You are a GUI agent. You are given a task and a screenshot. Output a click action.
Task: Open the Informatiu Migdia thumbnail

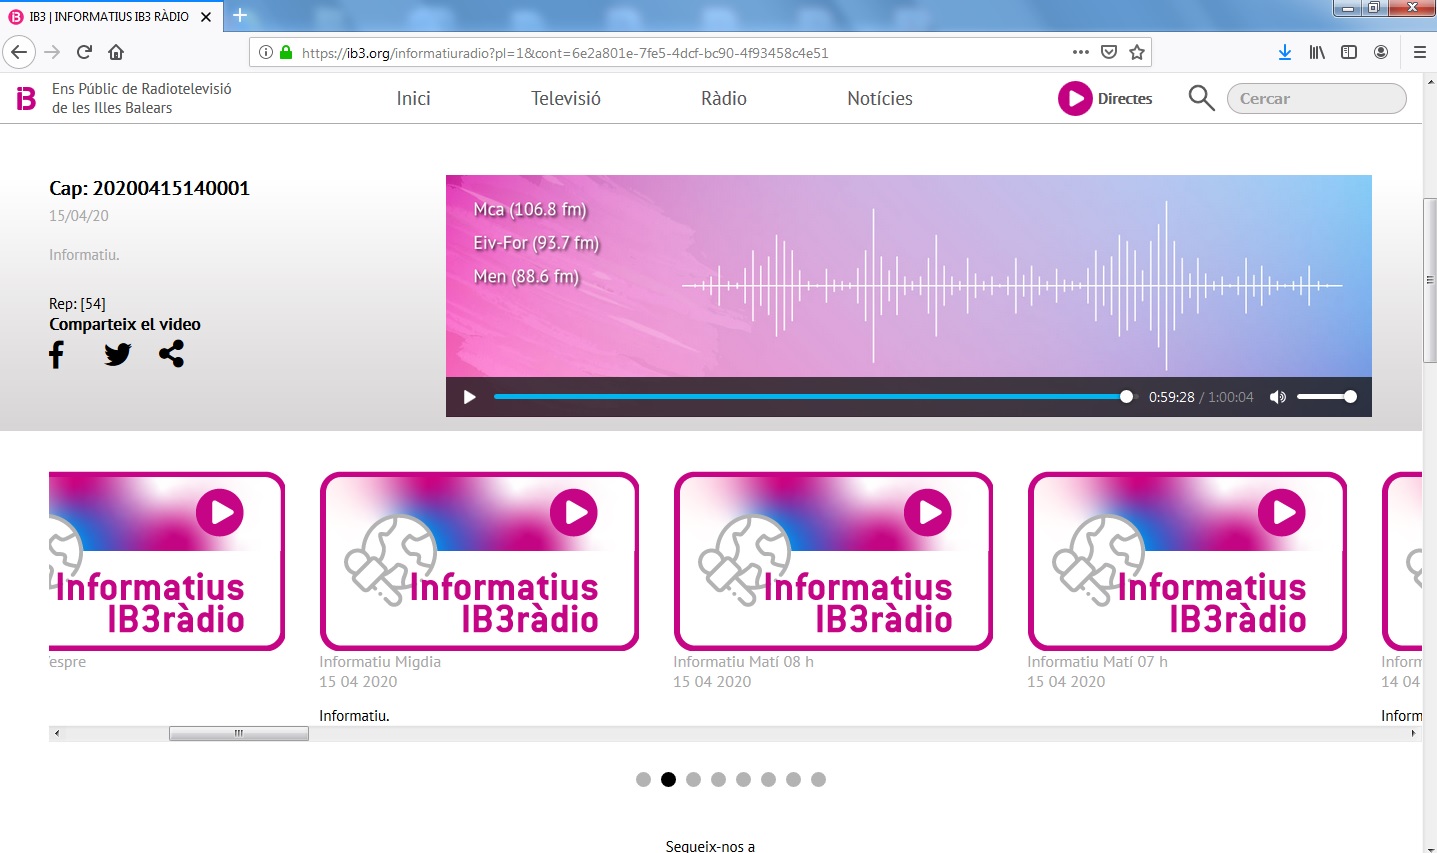479,561
